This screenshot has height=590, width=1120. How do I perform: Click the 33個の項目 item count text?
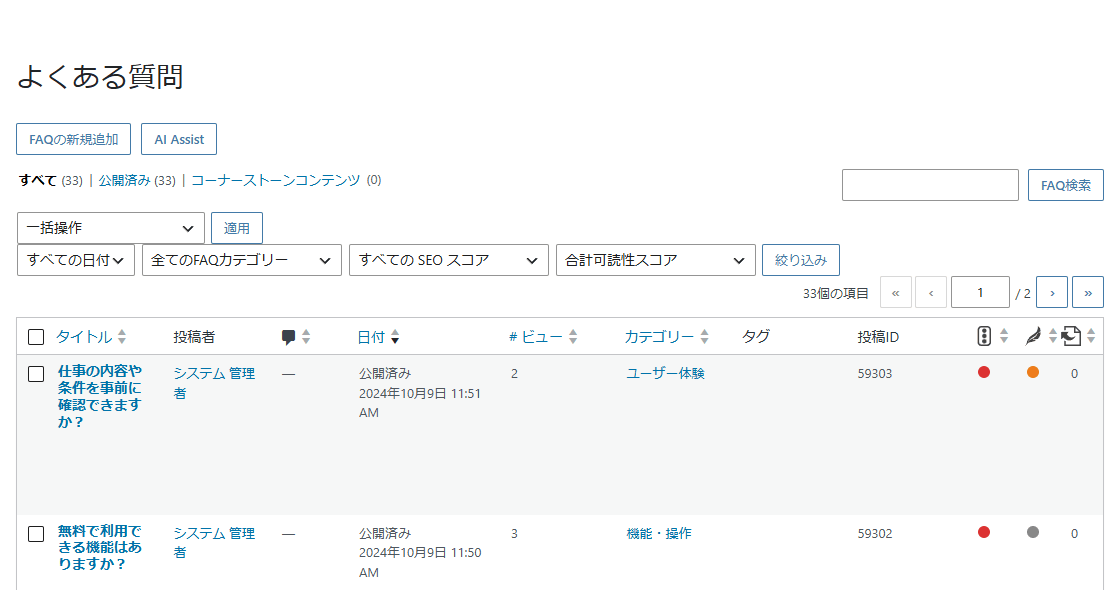coord(836,294)
